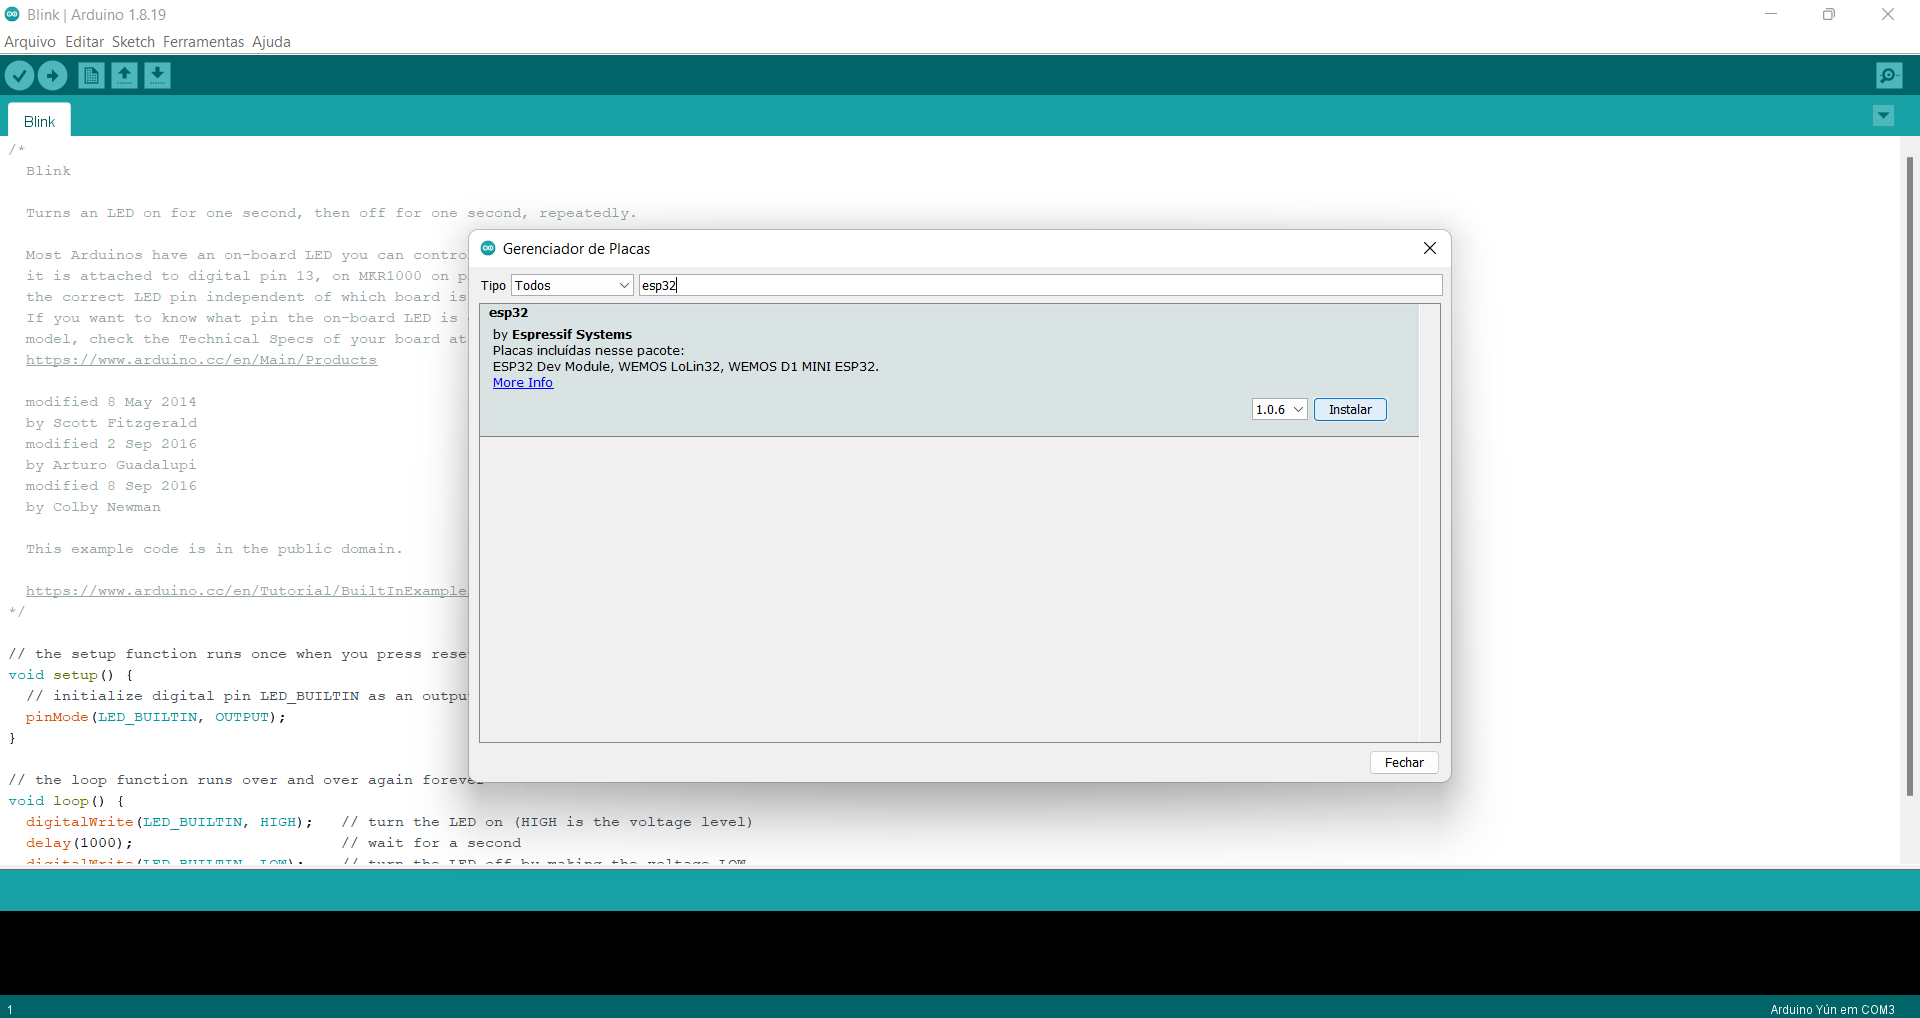Screen dimensions: 1920x1018
Task: Open the version 1.0.6 dropdown
Action: [1279, 410]
